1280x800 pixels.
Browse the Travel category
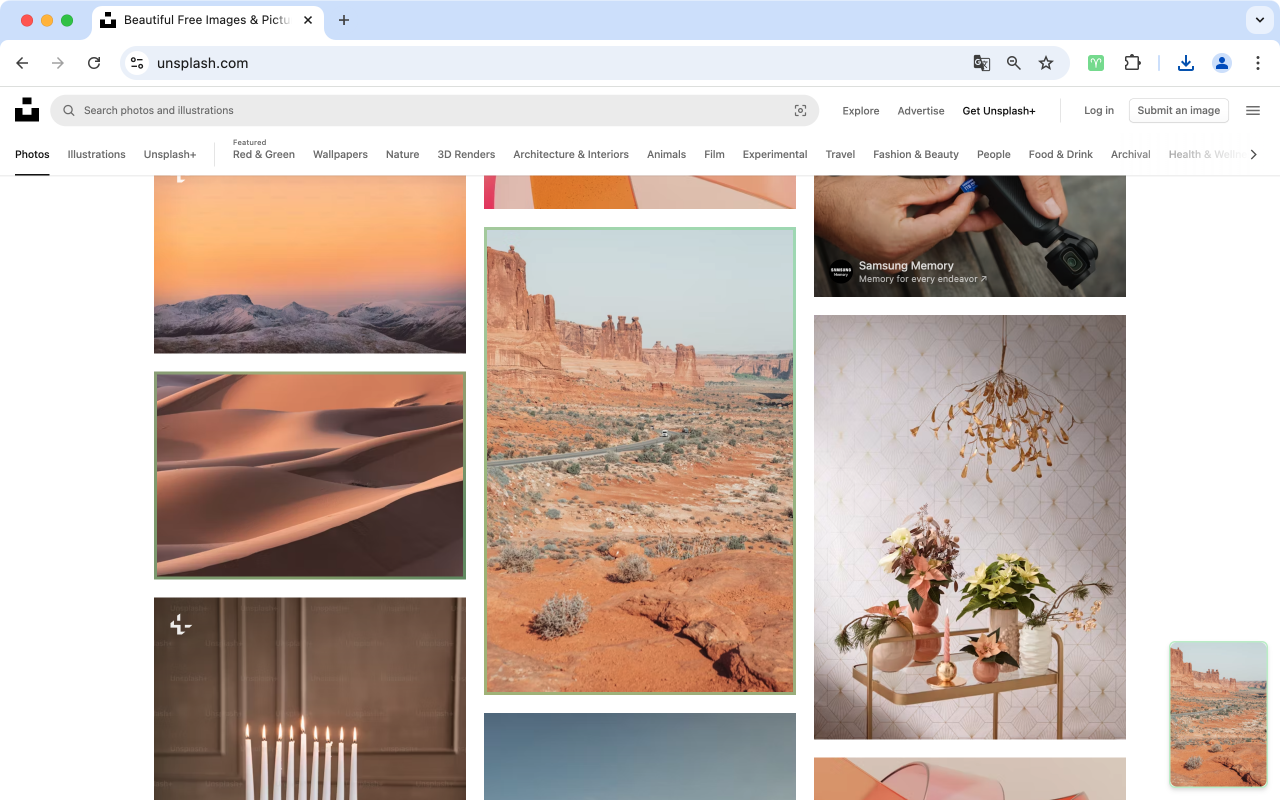click(x=840, y=155)
